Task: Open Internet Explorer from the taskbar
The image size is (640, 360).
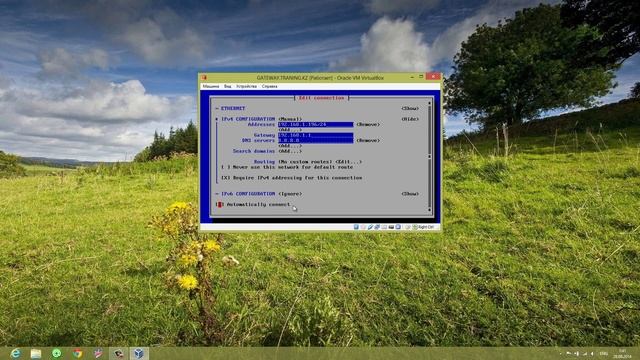Action: pos(16,353)
